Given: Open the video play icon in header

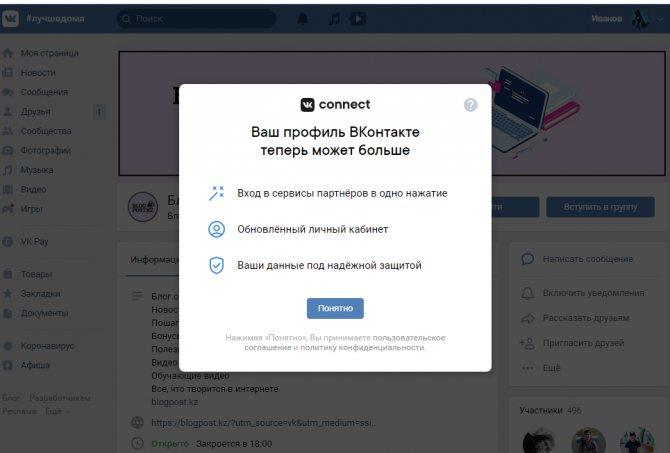Looking at the screenshot, I should [358, 19].
